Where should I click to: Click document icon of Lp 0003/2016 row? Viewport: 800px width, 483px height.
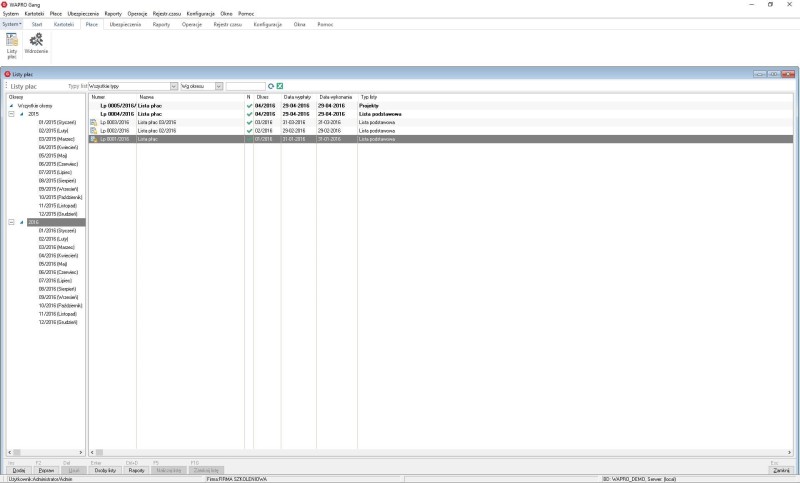pyautogui.click(x=94, y=122)
